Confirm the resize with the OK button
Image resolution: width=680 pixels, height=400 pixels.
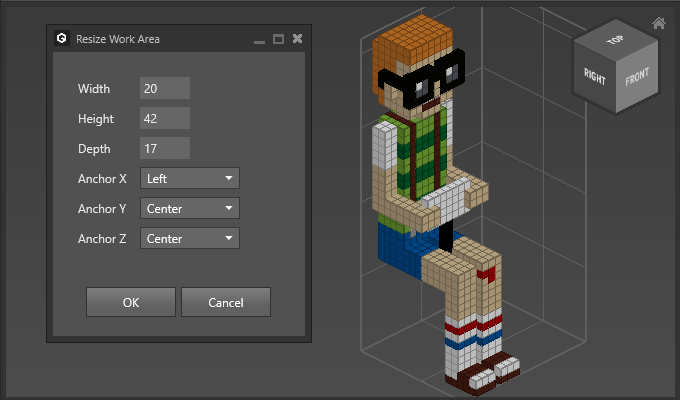(x=131, y=302)
